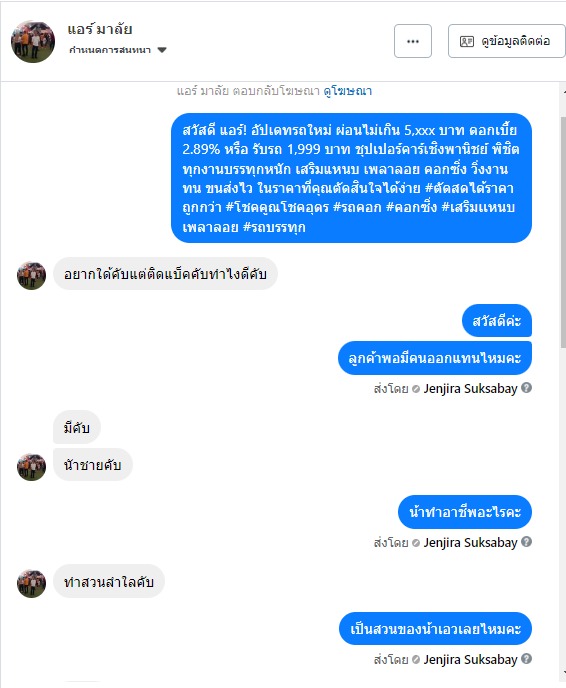Click help icon beside second Jenjira Suksabay label
Image resolution: width=566 pixels, height=688 pixels.
coord(527,542)
